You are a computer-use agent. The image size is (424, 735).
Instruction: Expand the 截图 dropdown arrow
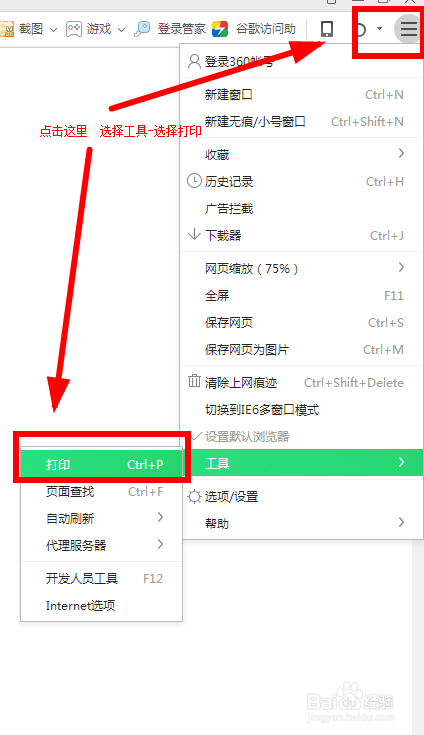point(53,30)
